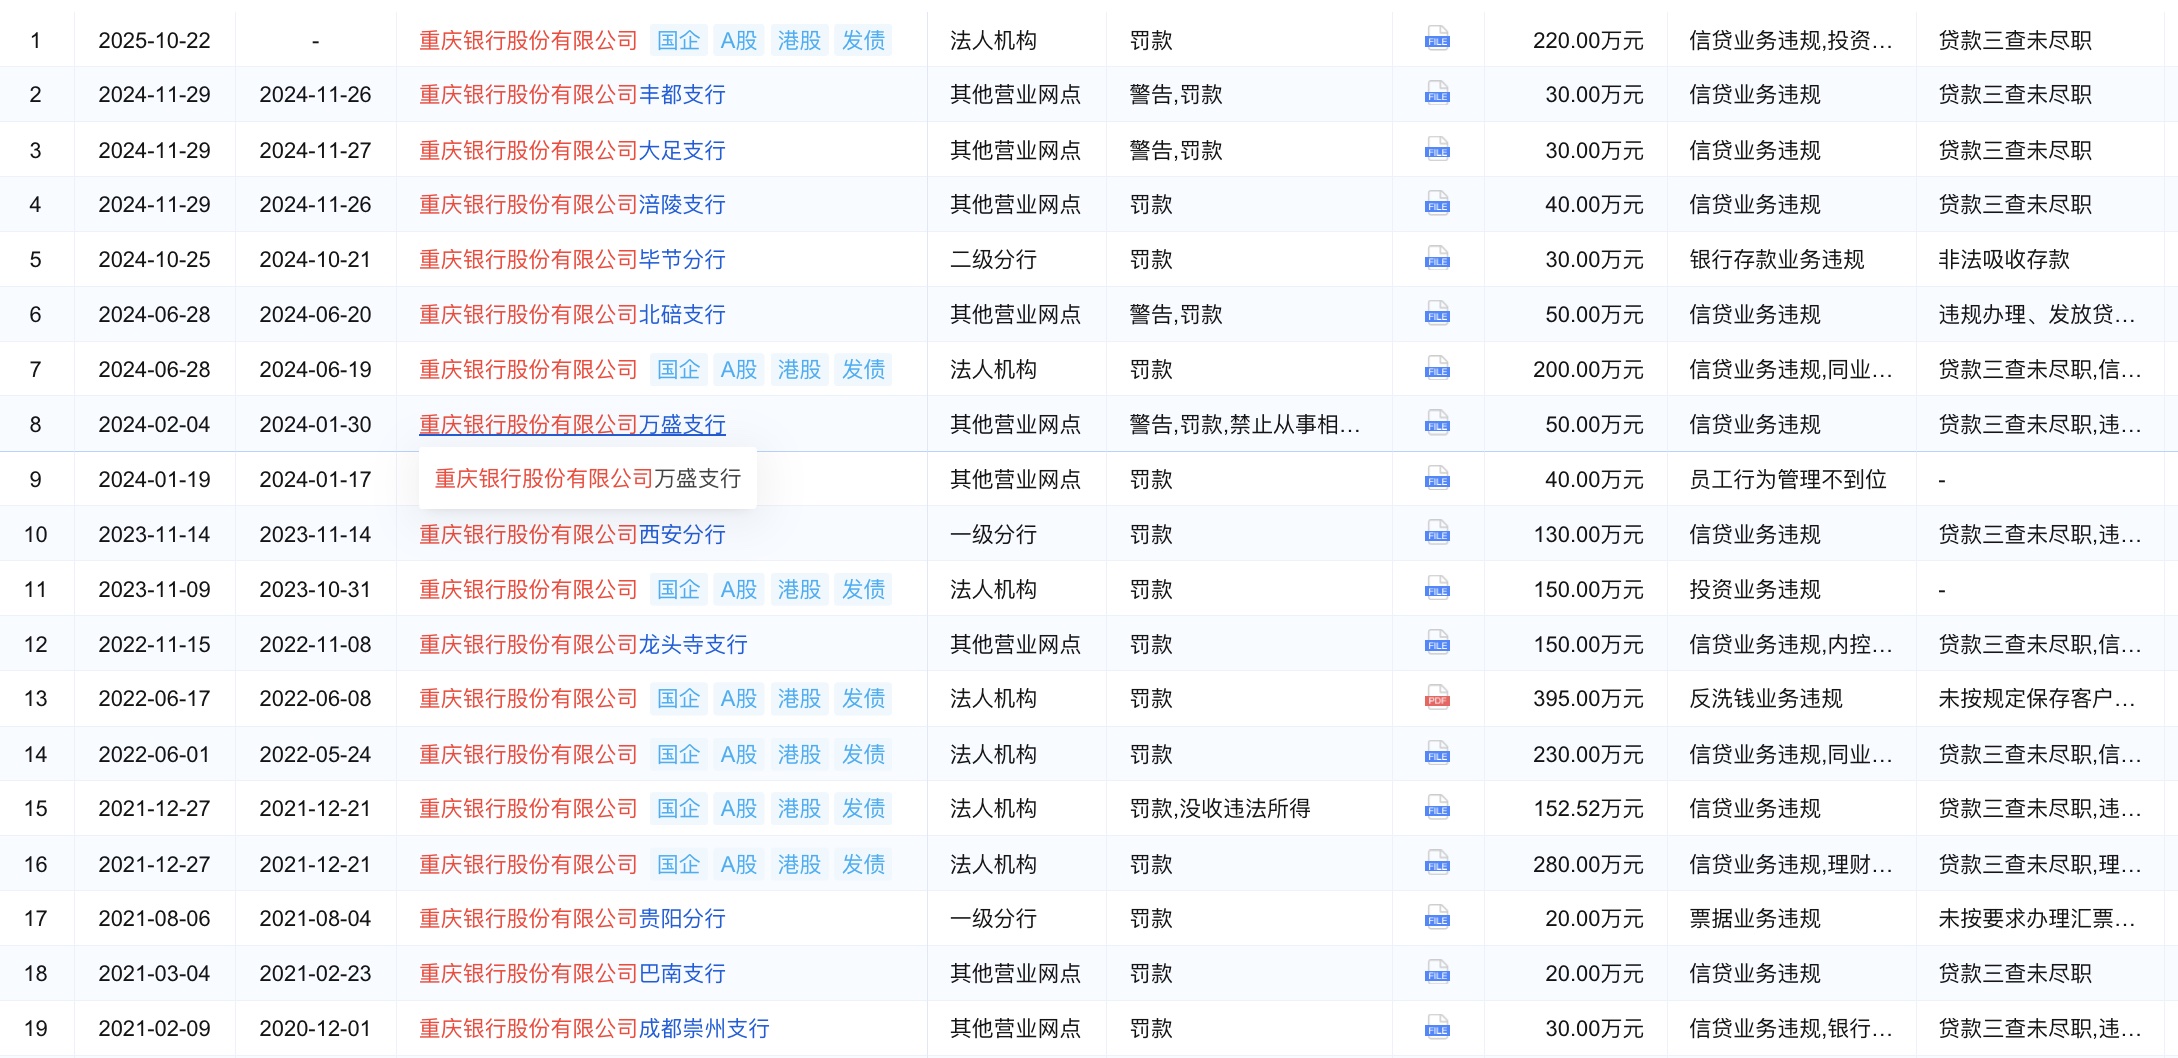The height and width of the screenshot is (1058, 2178).
Task: Click the 港股 tag in row 11
Action: (x=799, y=589)
